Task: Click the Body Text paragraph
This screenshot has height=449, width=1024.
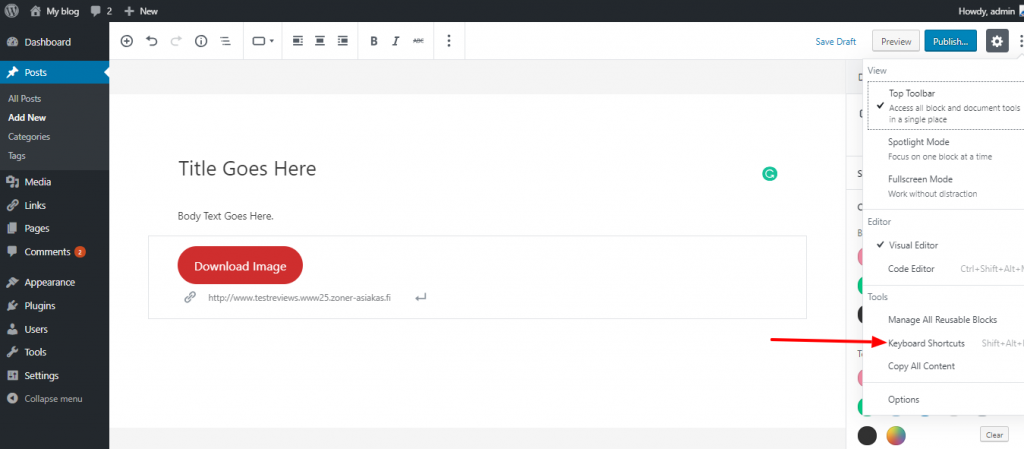Action: 226,216
